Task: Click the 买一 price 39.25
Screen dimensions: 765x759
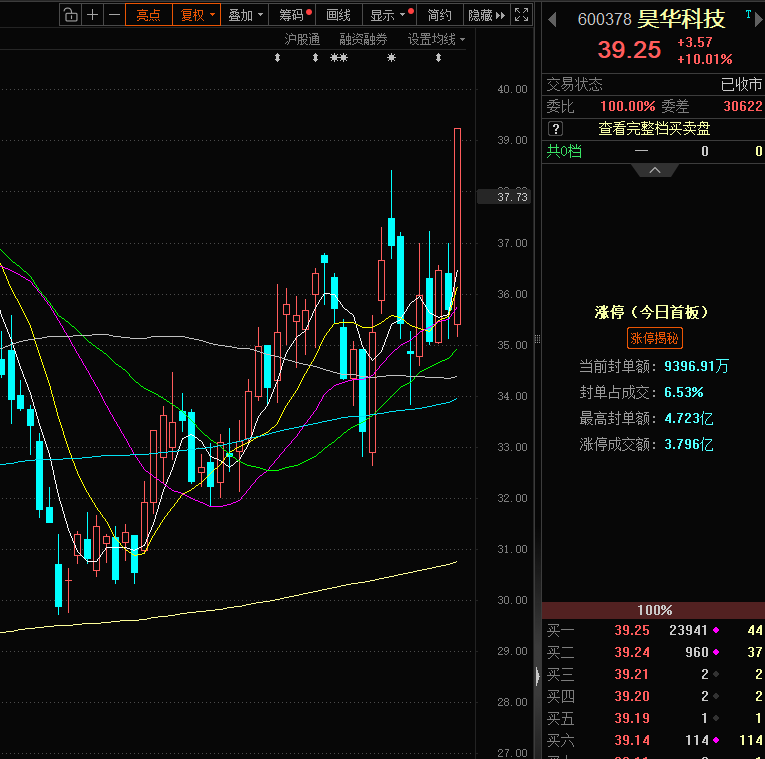Action: pos(632,630)
